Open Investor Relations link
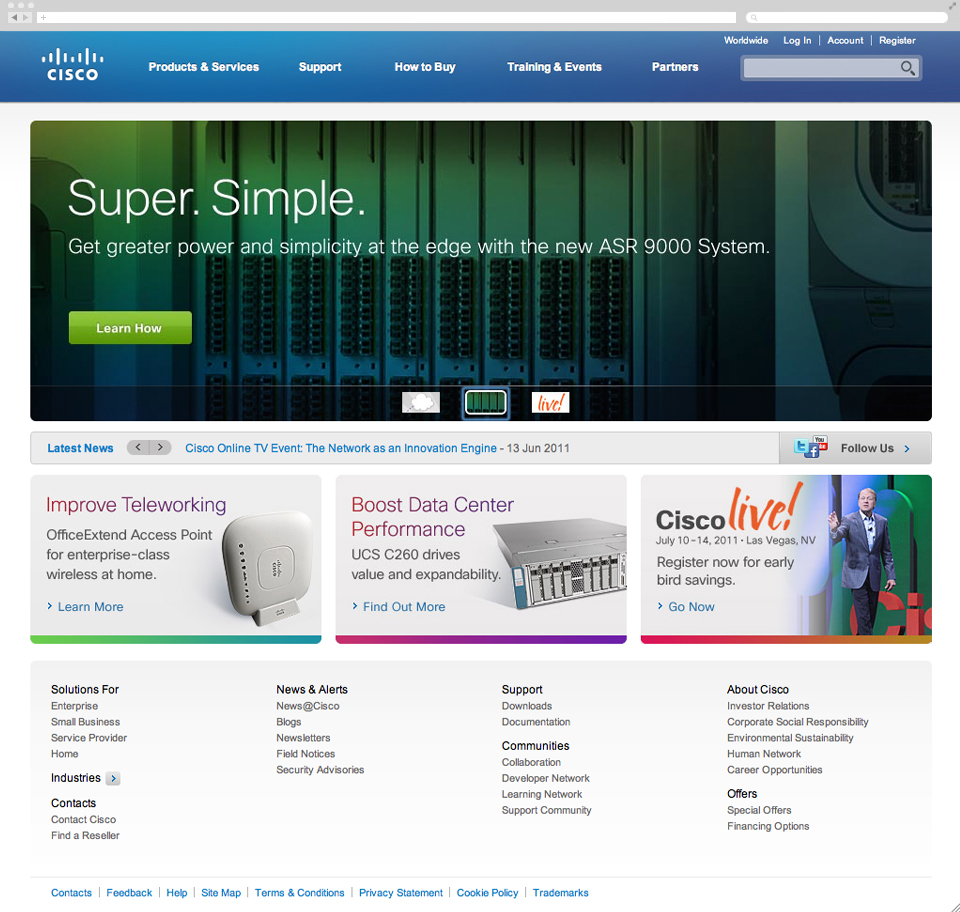Image resolution: width=960 pixels, height=912 pixels. pyautogui.click(x=768, y=706)
